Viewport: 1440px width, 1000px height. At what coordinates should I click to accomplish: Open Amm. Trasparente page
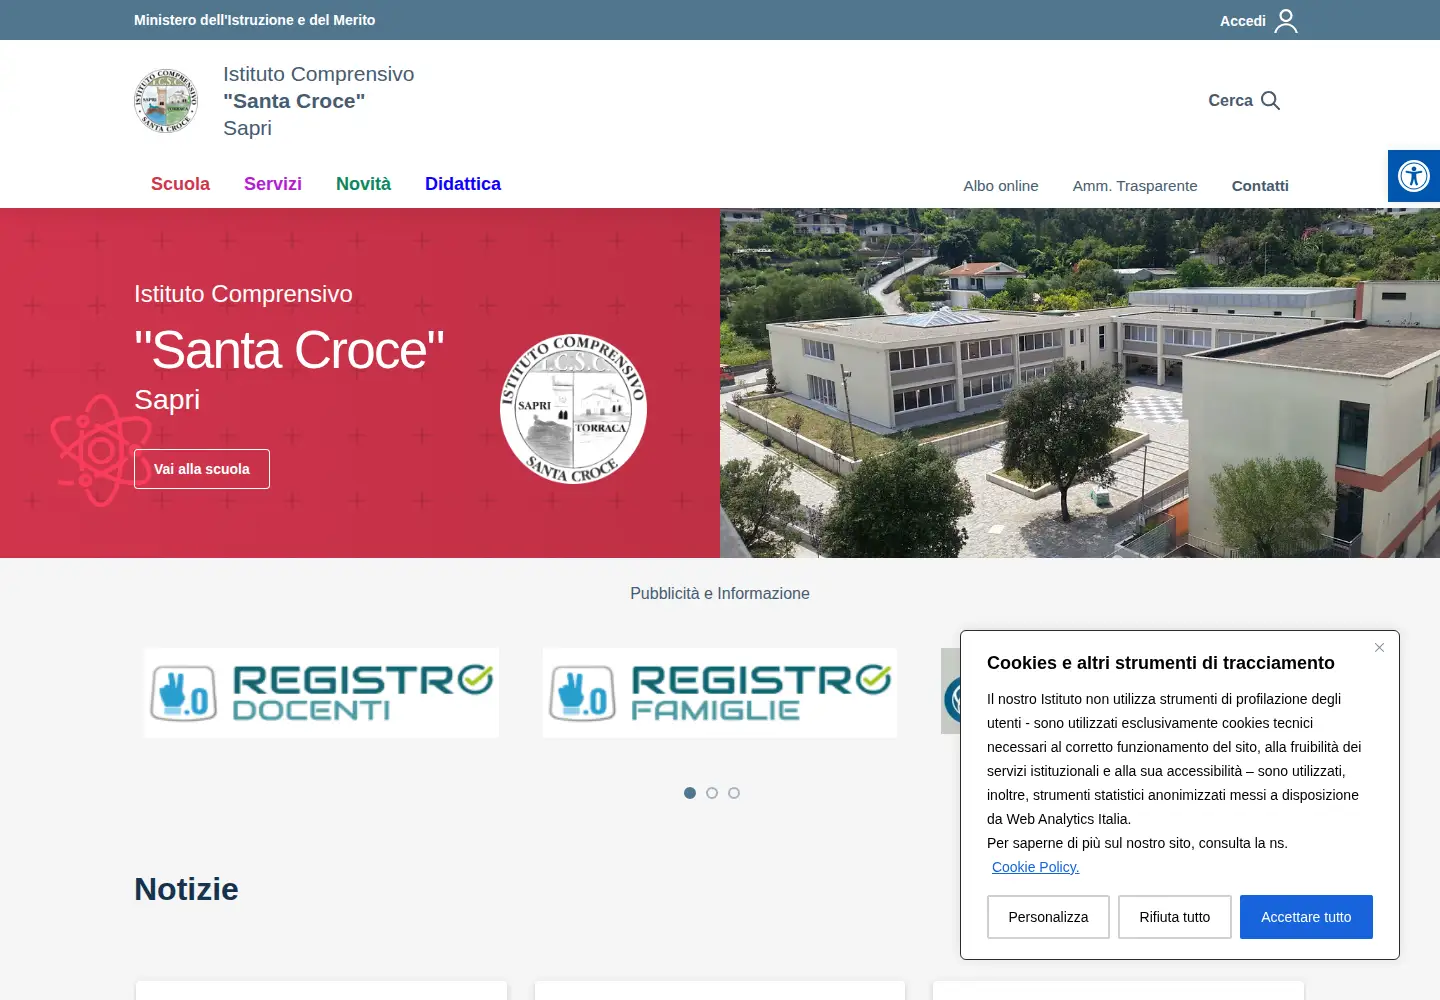point(1135,186)
